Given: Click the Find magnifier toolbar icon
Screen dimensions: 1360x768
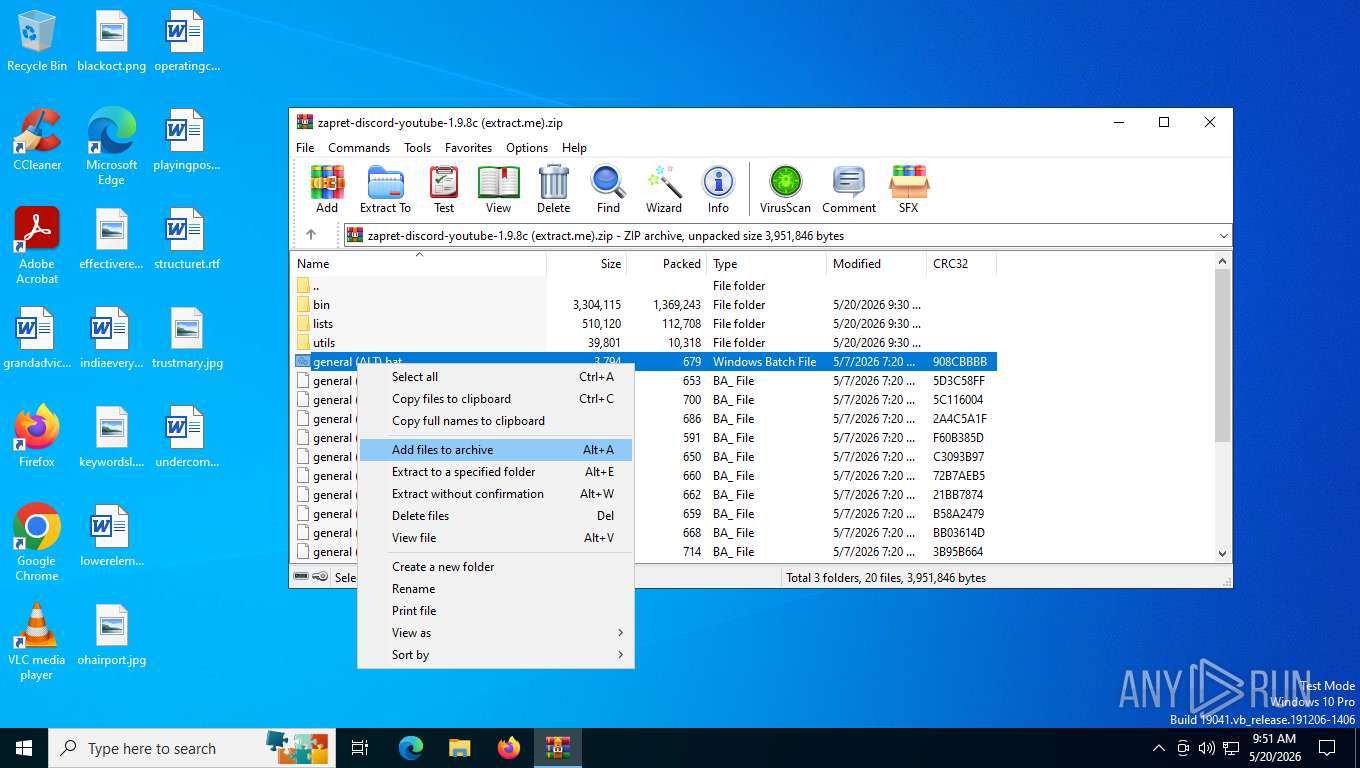Looking at the screenshot, I should [x=608, y=190].
